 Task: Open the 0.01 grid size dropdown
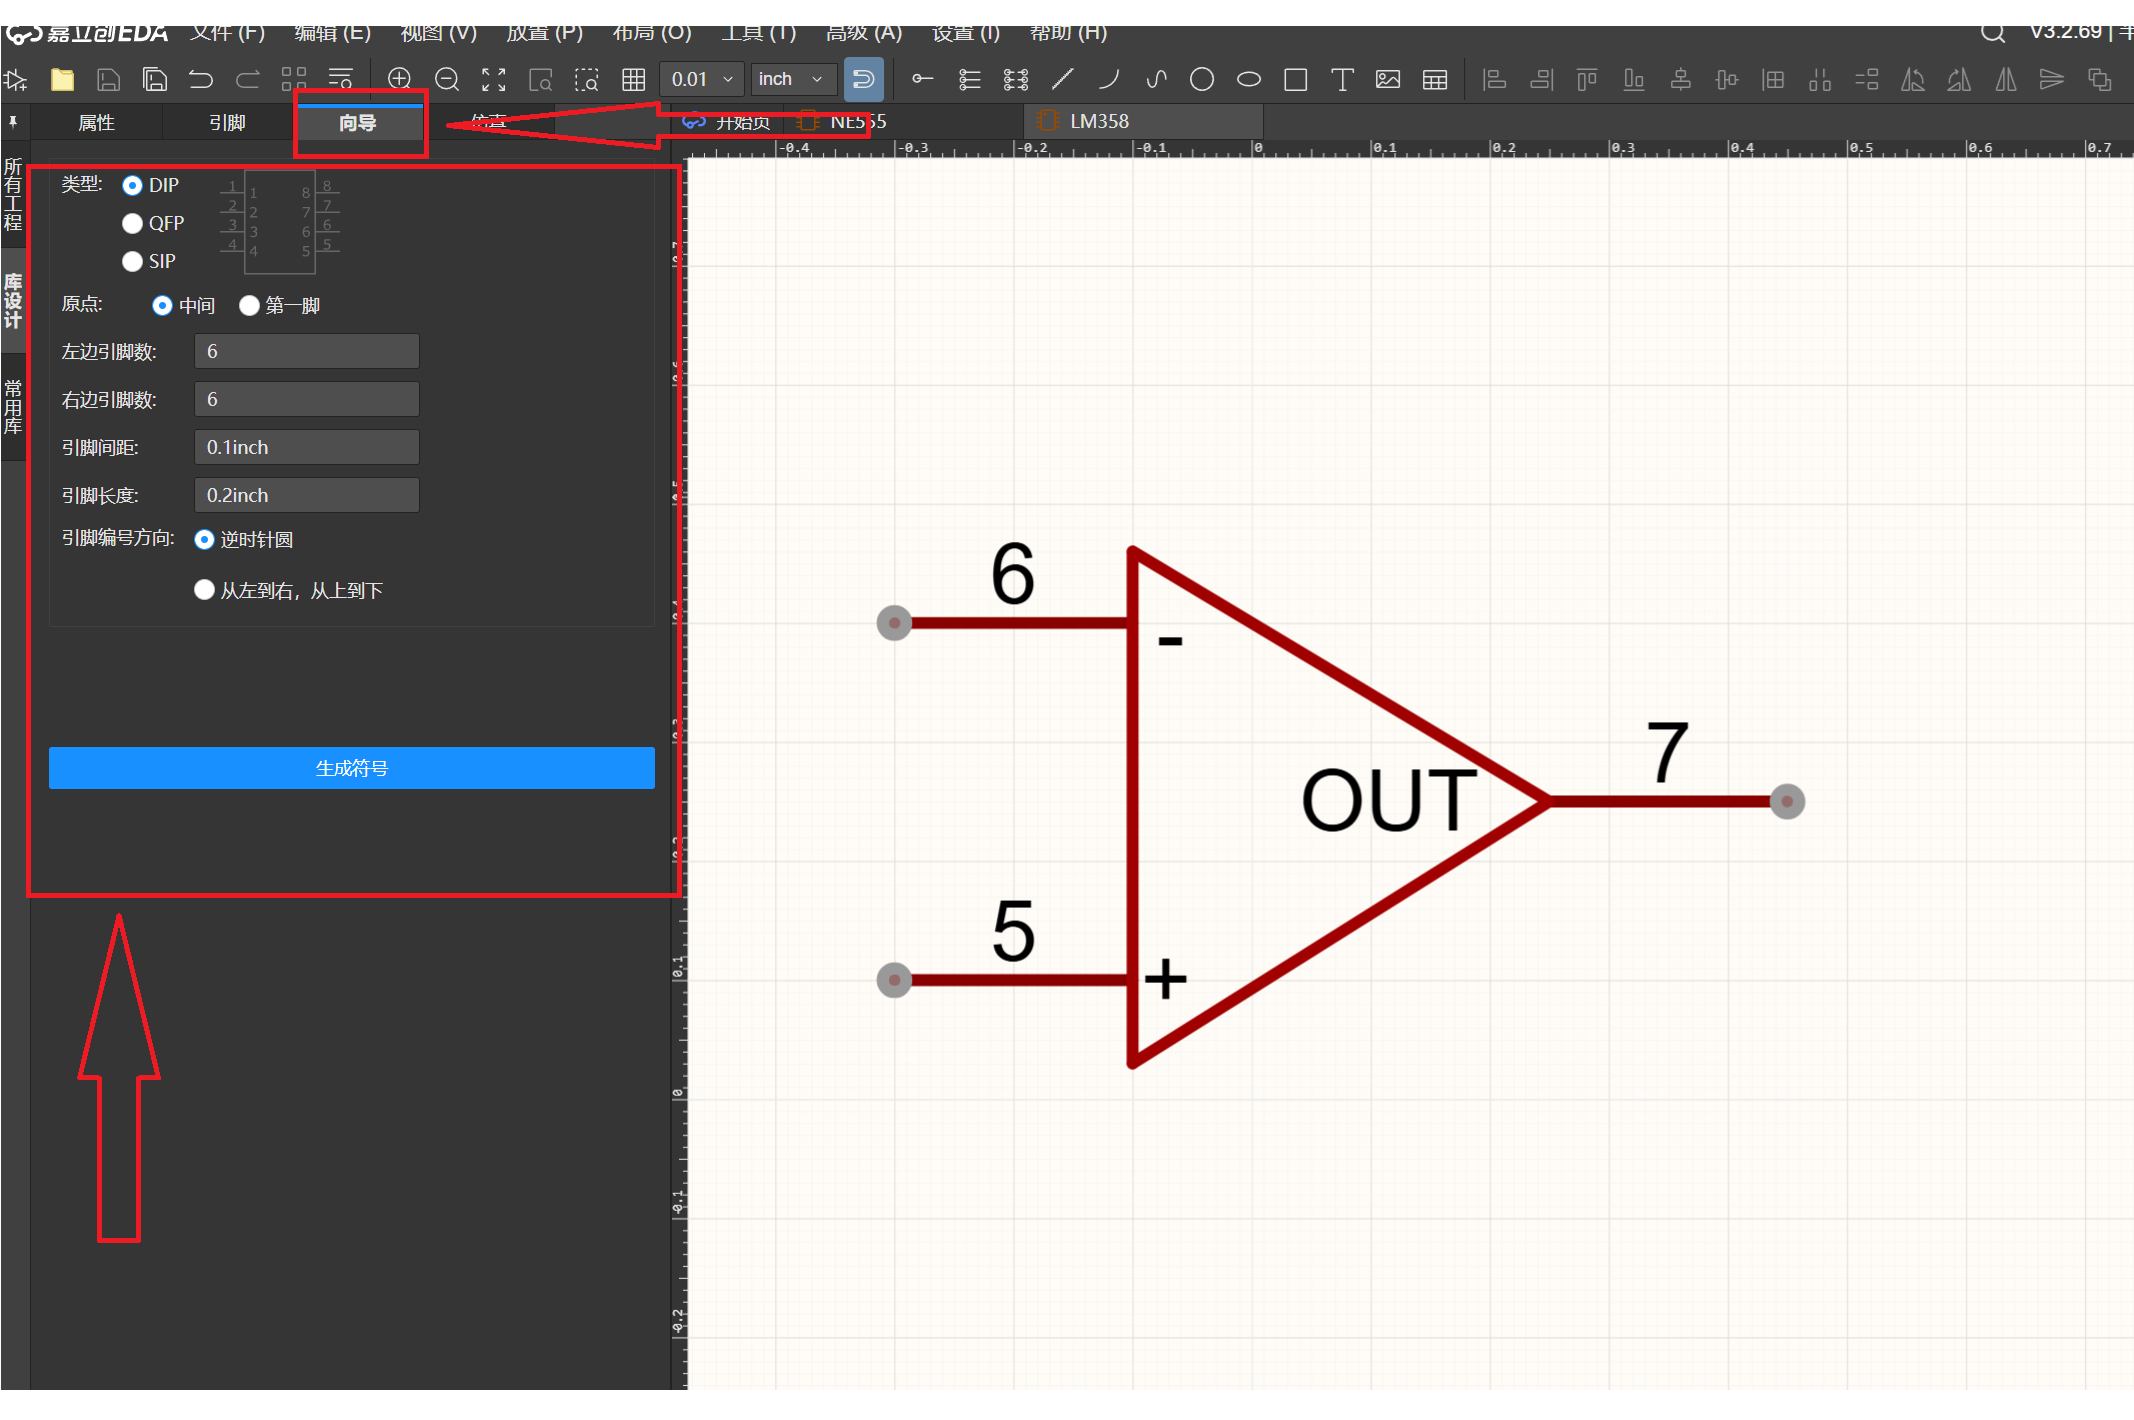pos(702,80)
